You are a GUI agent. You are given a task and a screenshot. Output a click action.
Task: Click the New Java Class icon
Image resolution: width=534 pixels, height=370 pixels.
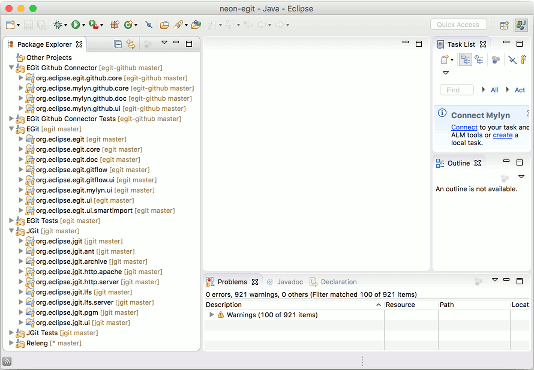pyautogui.click(x=128, y=25)
